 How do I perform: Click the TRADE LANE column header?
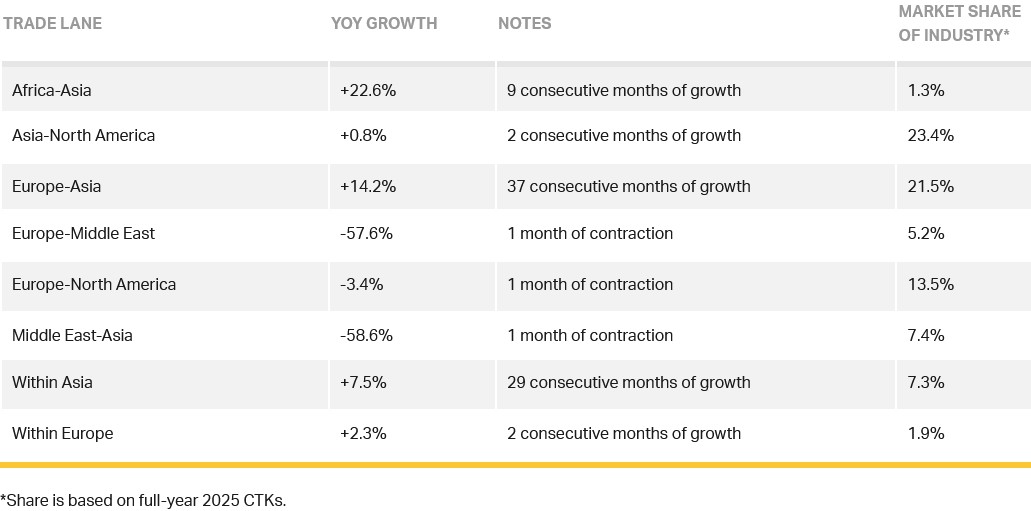[52, 23]
